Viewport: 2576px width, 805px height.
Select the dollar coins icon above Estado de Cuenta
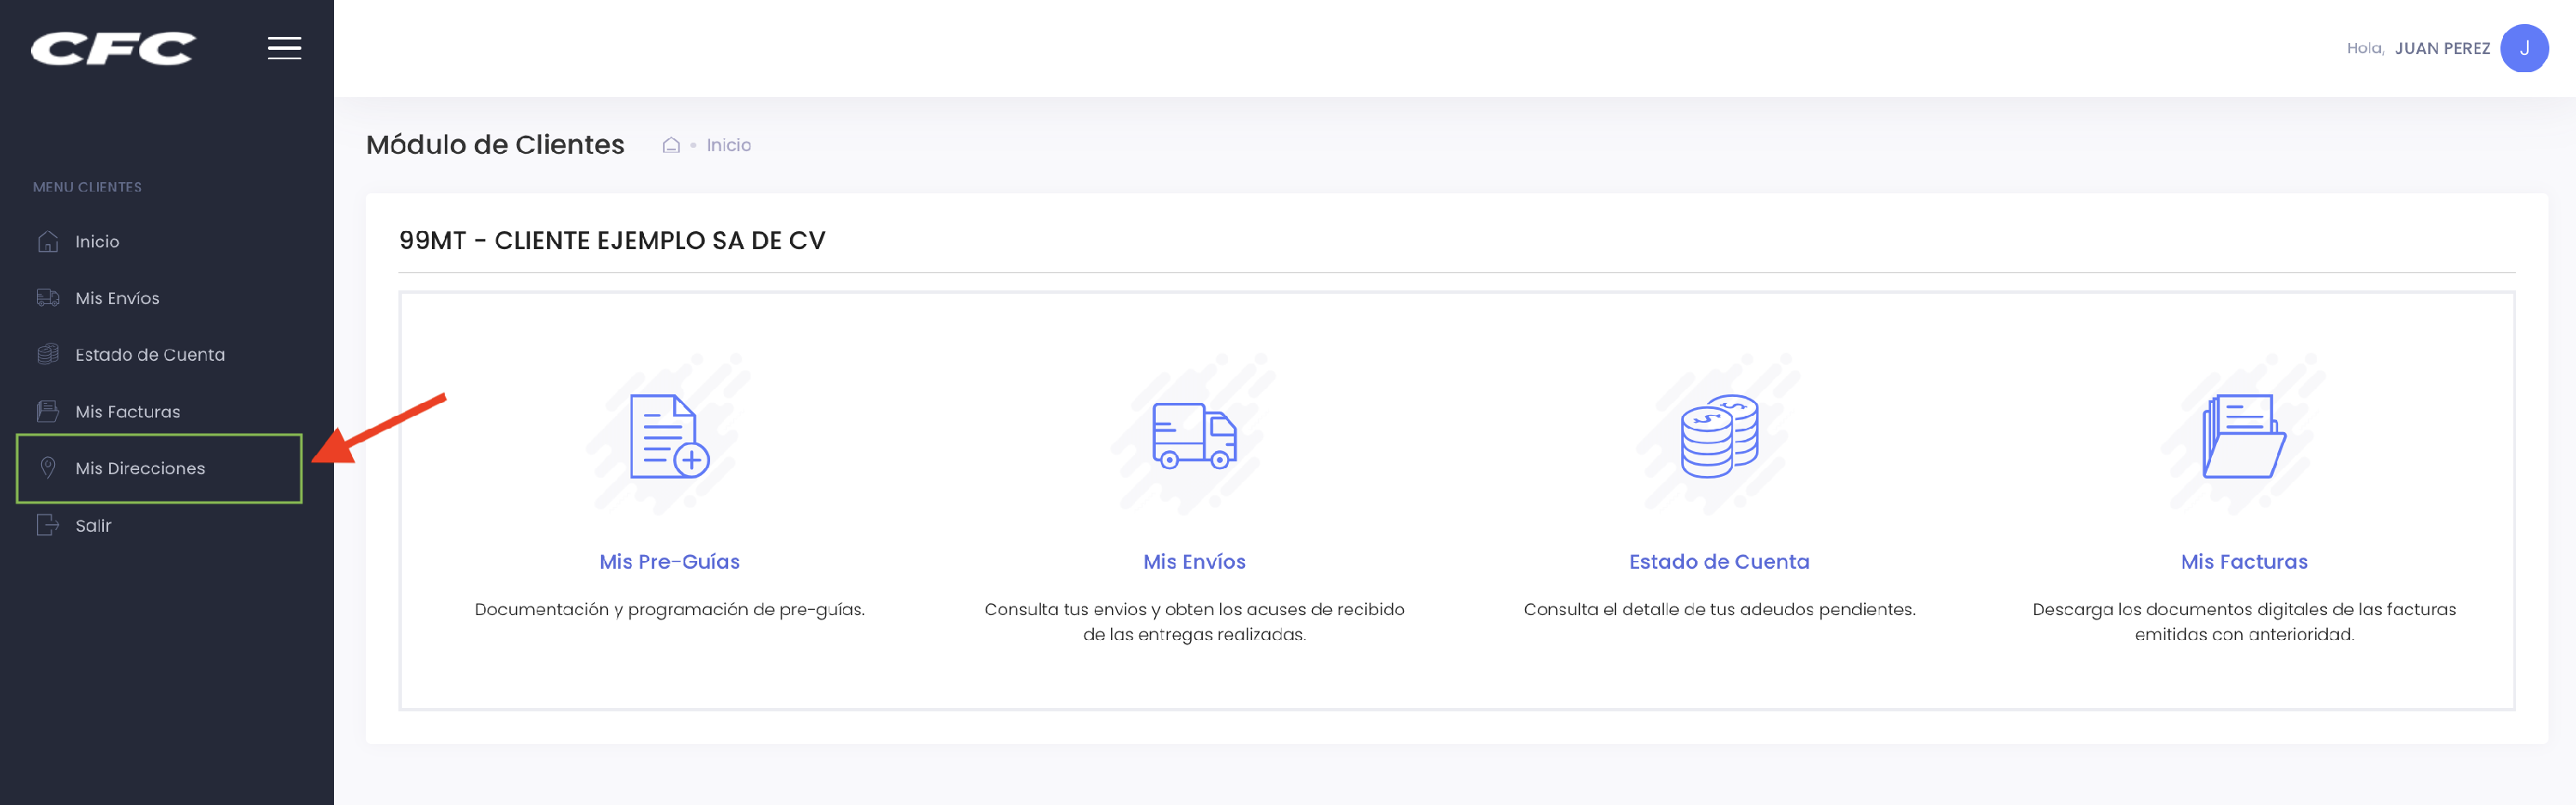tap(1719, 438)
